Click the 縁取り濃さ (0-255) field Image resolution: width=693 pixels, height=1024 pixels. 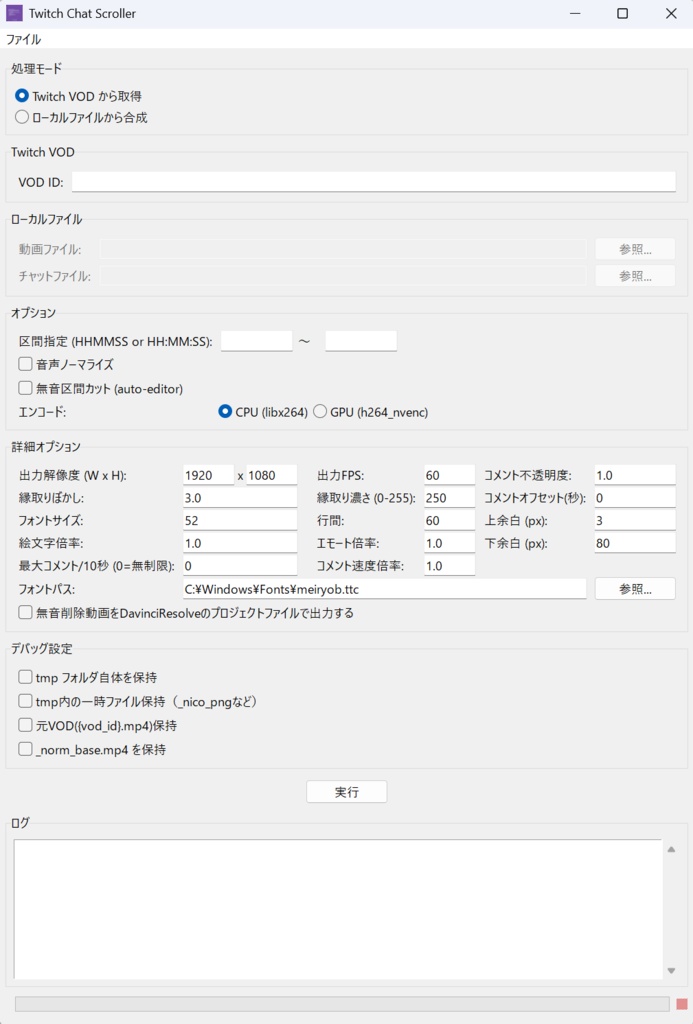(x=449, y=498)
